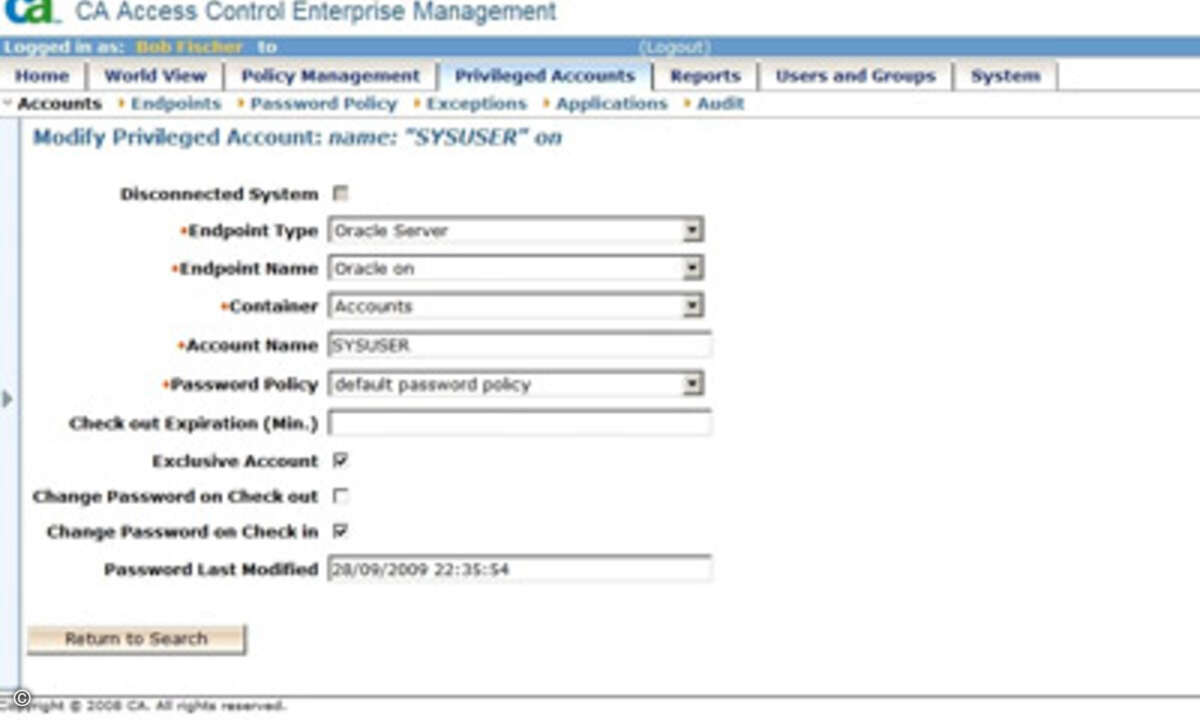Viewport: 1200px width, 720px height.
Task: Switch to the World View tab
Action: pyautogui.click(x=155, y=76)
